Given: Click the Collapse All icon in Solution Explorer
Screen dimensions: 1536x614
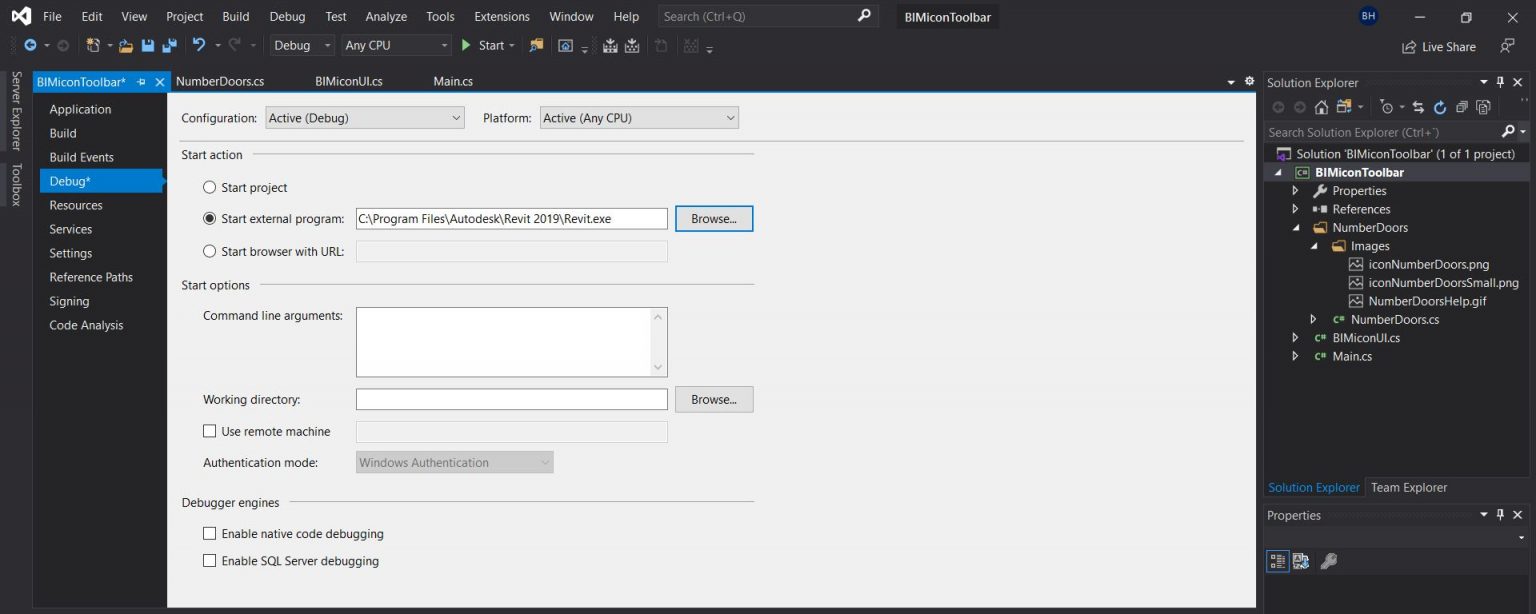Looking at the screenshot, I should 1462,107.
